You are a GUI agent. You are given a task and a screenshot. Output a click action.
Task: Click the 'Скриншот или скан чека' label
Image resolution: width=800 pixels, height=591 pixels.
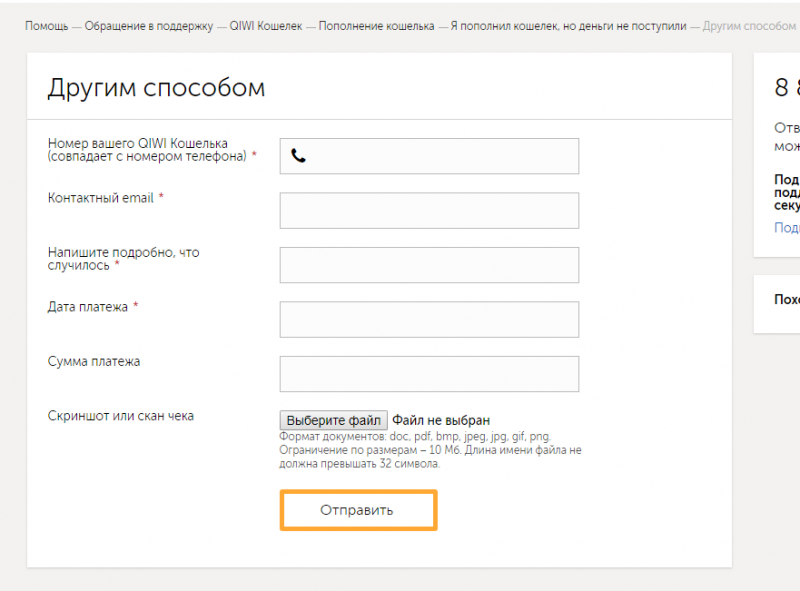pyautogui.click(x=121, y=416)
